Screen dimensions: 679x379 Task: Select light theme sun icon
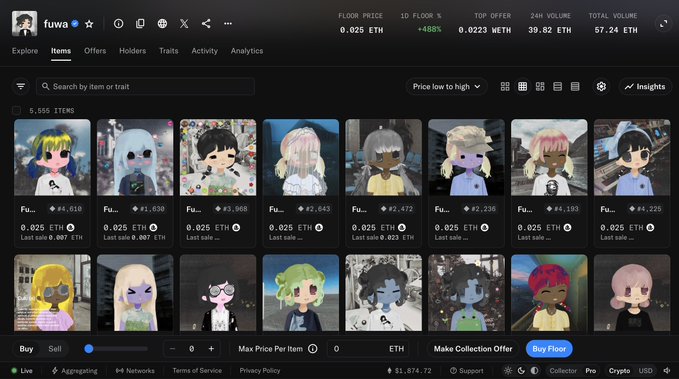[x=508, y=370]
